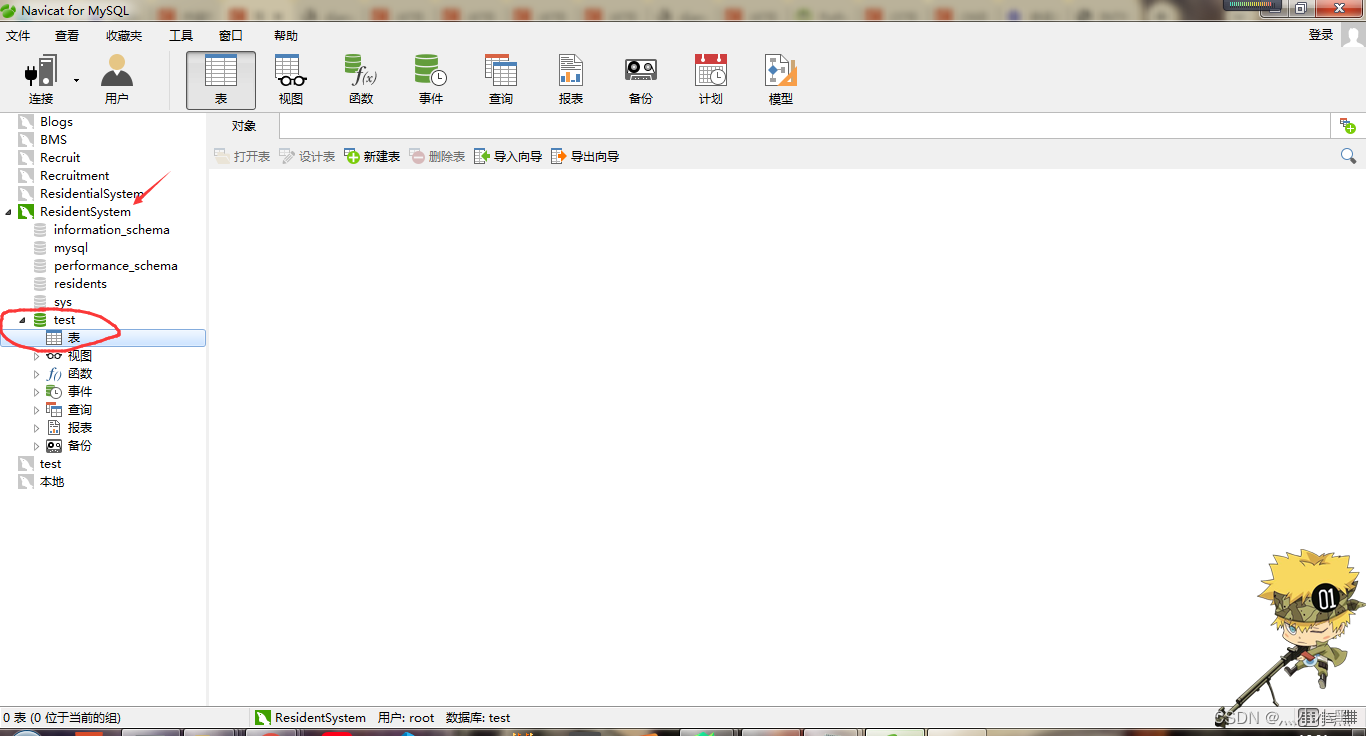The image size is (1366, 736).
Task: Select the Function (函数) toolbar icon
Action: click(361, 80)
